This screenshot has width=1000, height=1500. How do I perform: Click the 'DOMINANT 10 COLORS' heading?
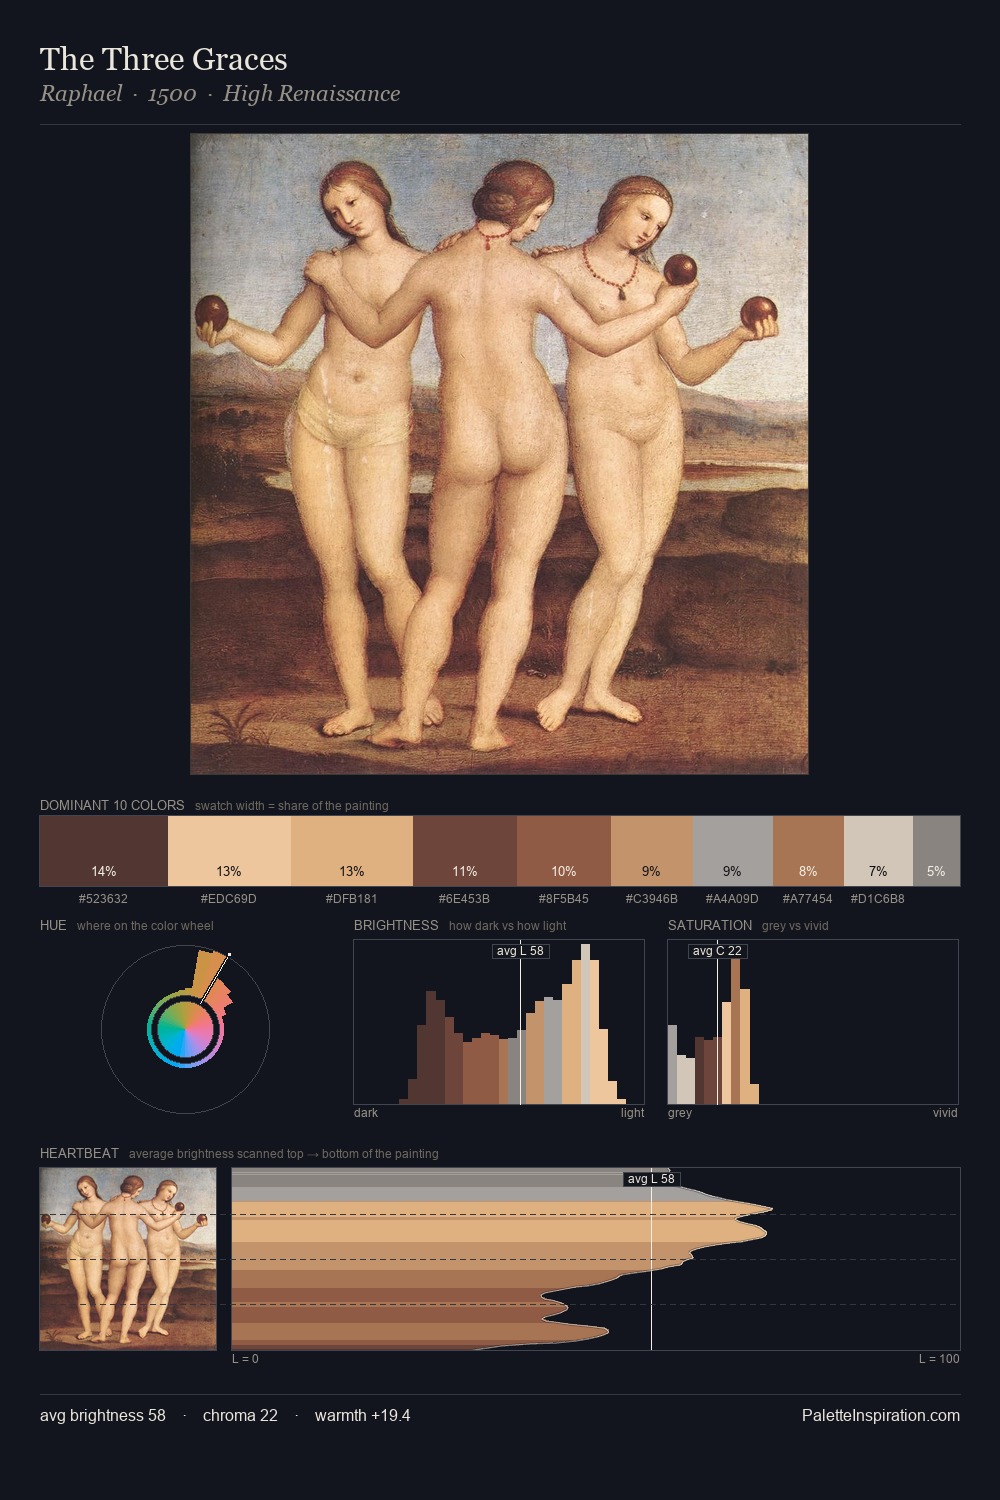(112, 805)
